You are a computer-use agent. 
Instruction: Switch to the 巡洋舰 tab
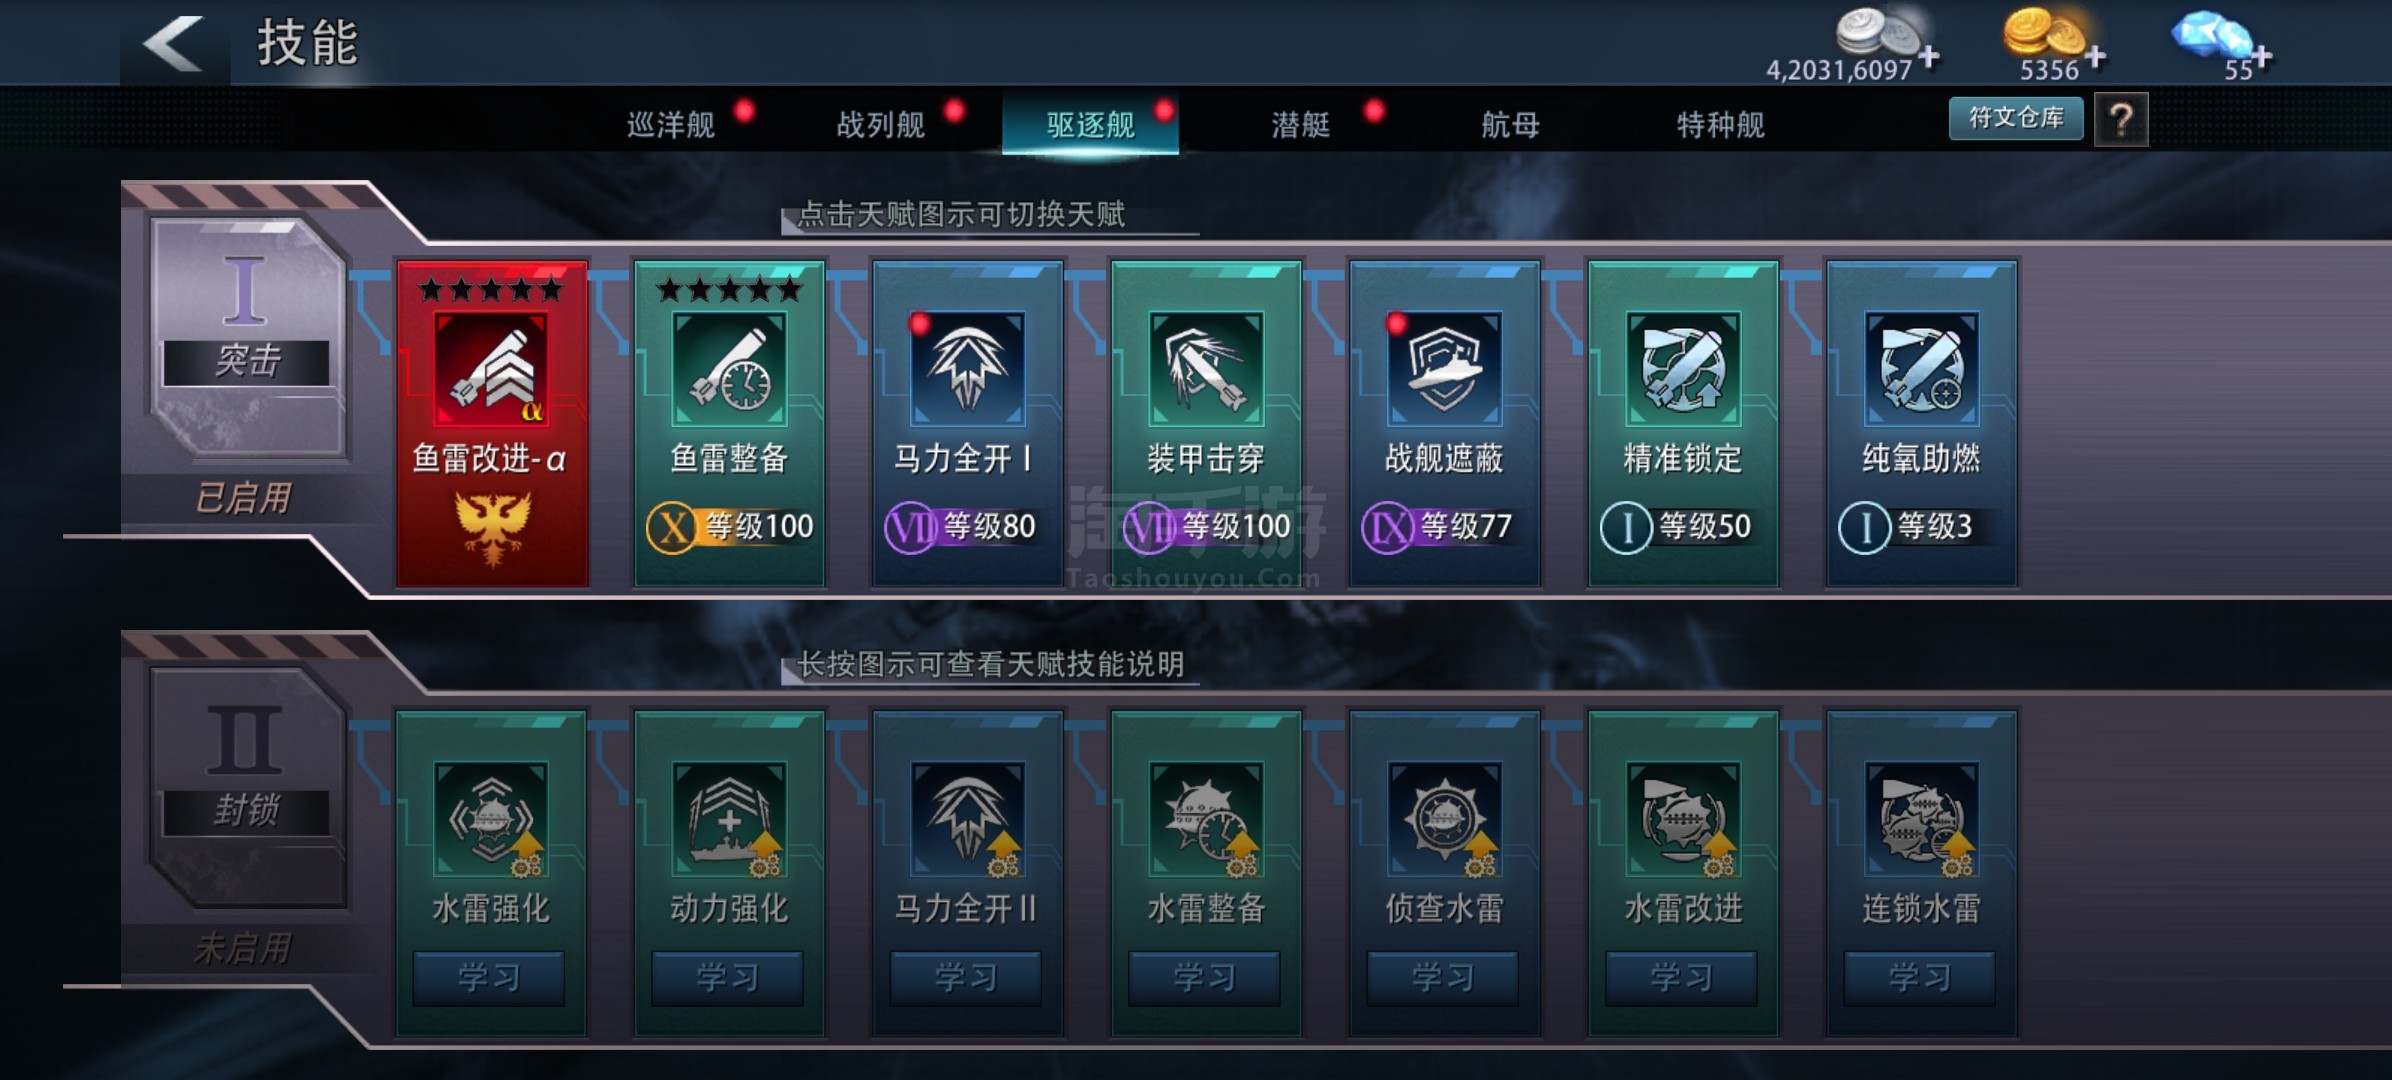pyautogui.click(x=671, y=125)
